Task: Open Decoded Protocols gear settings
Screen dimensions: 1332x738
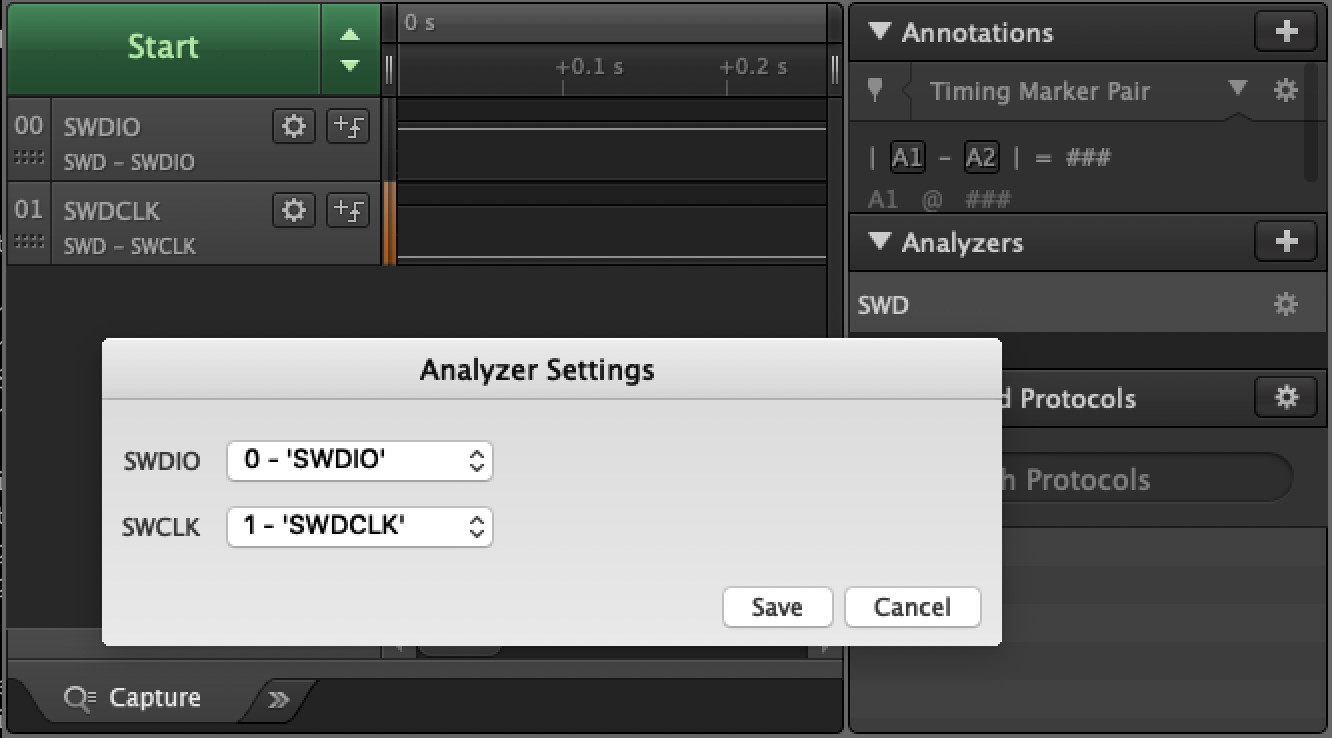Action: coord(1286,398)
